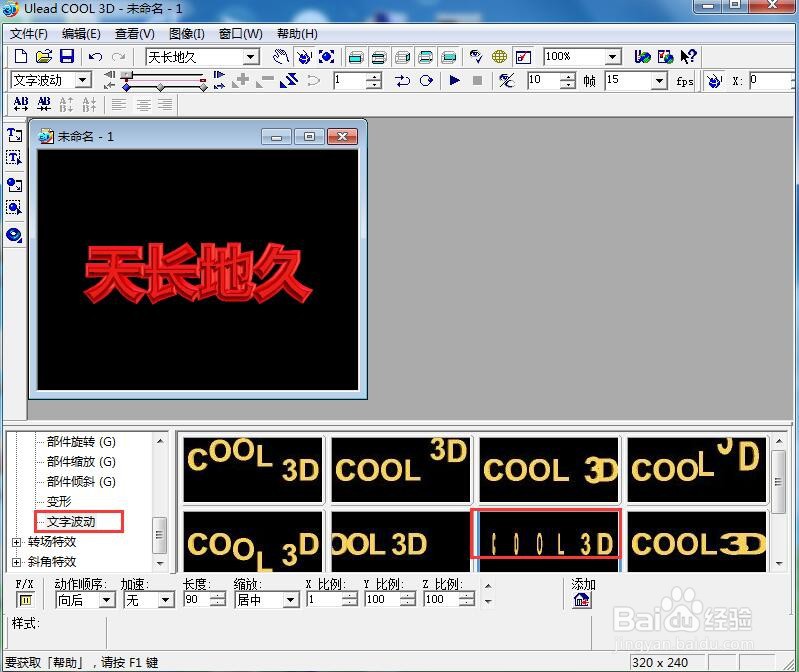Expand the 斜角特效 tree node

click(x=16, y=562)
